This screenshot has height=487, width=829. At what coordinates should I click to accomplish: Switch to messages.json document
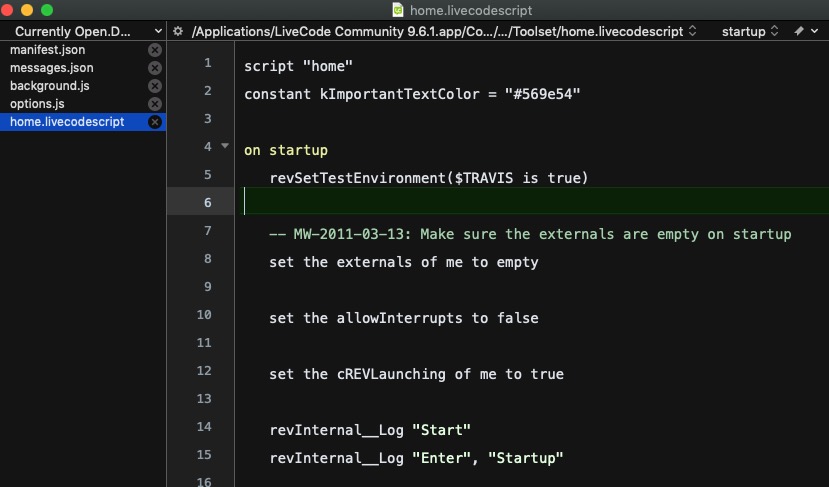click(51, 68)
